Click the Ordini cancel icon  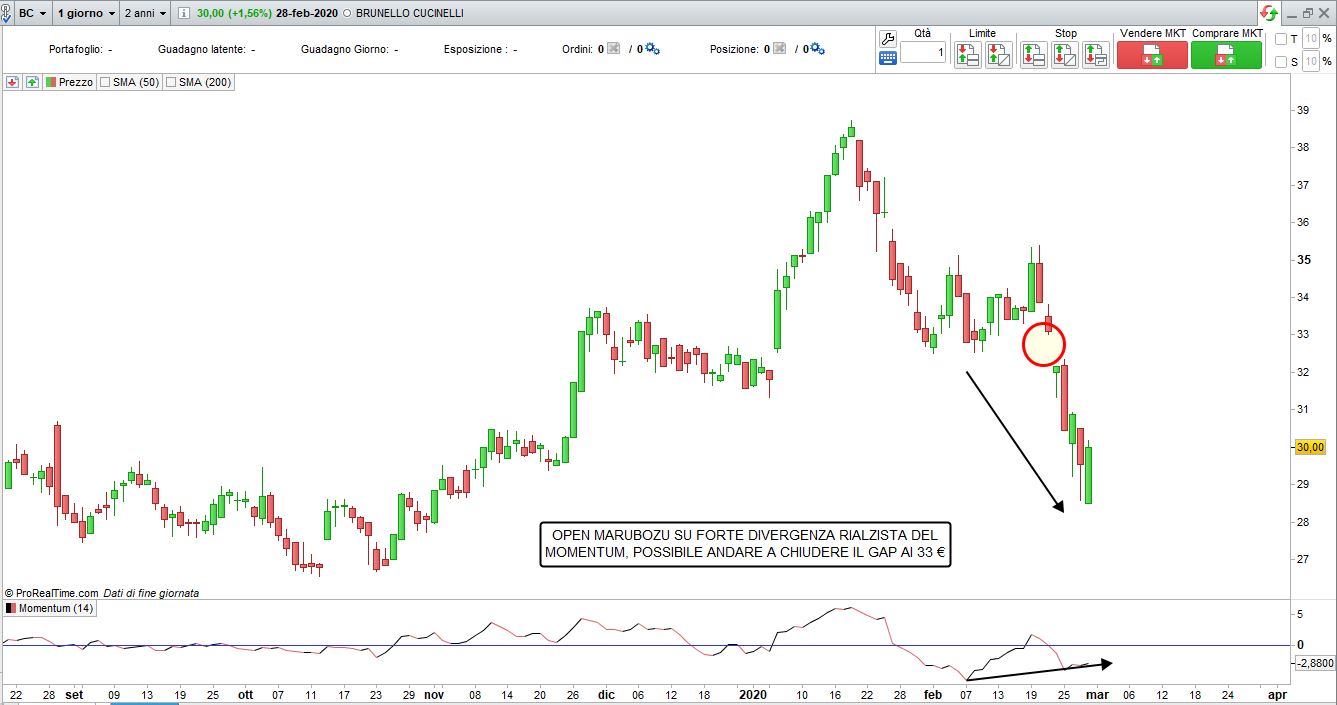click(x=614, y=48)
